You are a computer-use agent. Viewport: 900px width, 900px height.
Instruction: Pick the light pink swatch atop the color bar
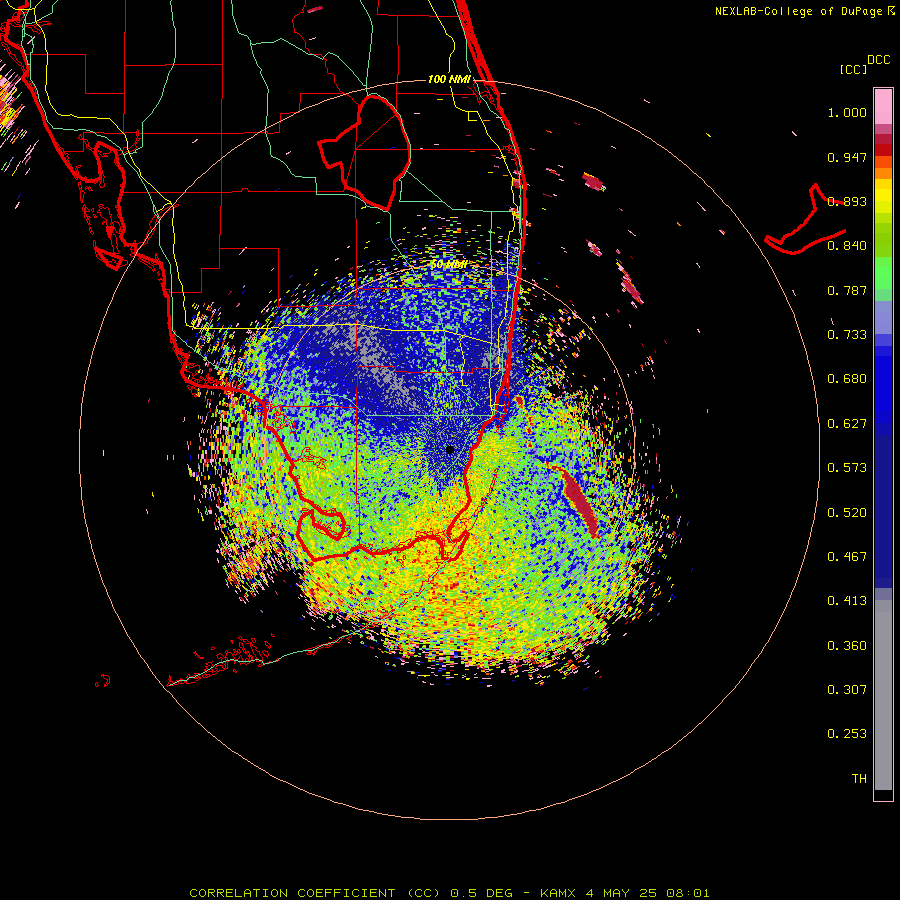(883, 107)
